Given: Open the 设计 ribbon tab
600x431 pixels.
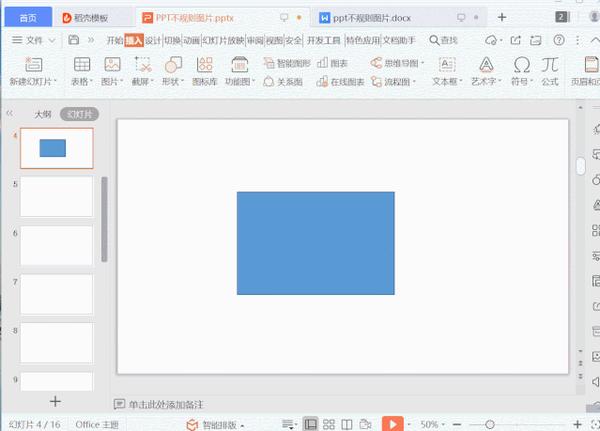Looking at the screenshot, I should (153, 40).
